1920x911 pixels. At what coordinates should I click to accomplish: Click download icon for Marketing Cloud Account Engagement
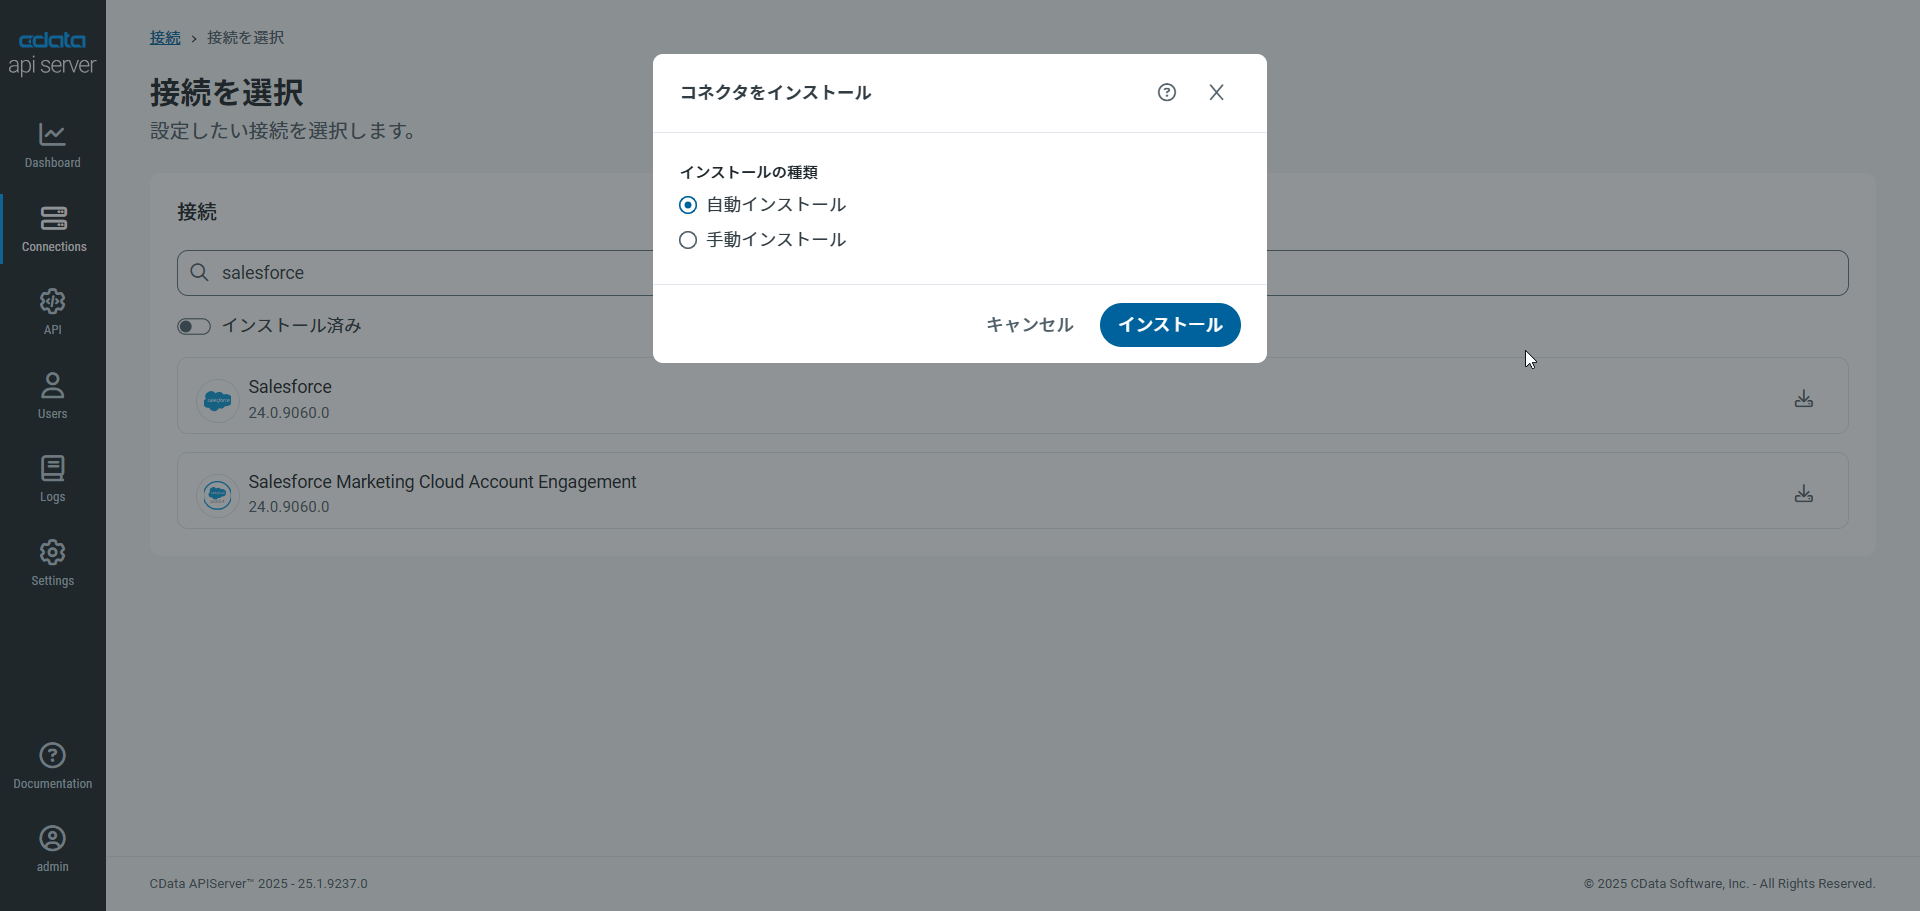click(1803, 493)
